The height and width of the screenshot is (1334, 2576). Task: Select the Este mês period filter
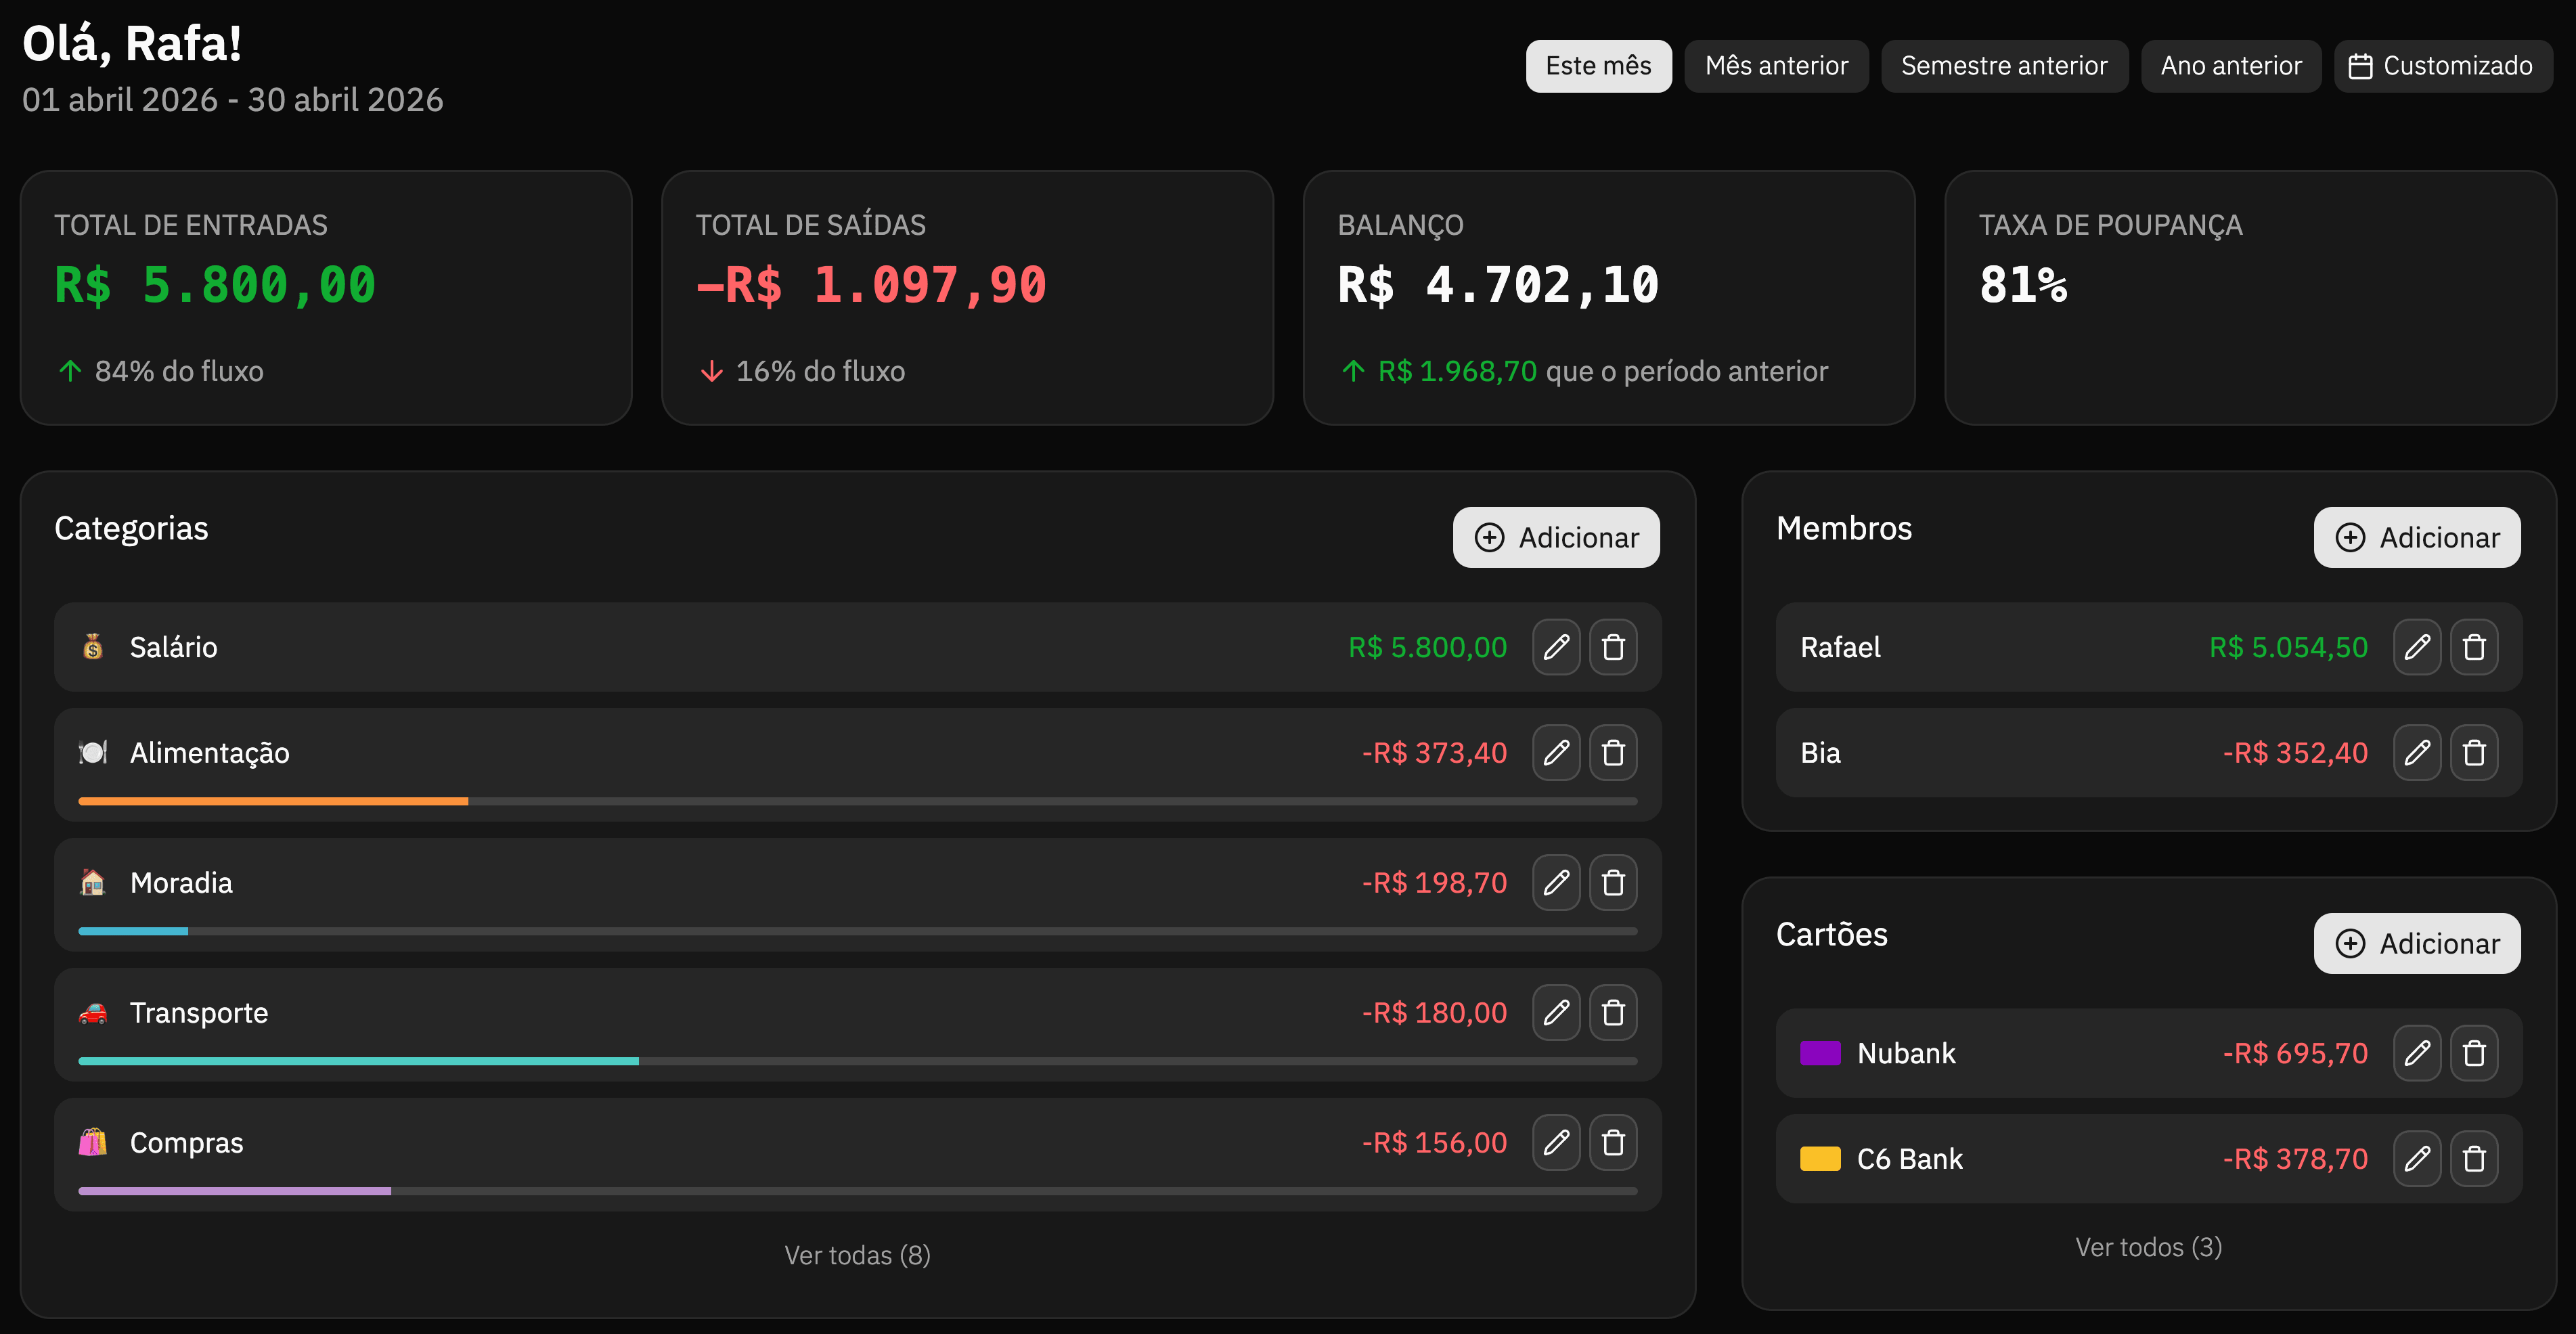click(1598, 66)
